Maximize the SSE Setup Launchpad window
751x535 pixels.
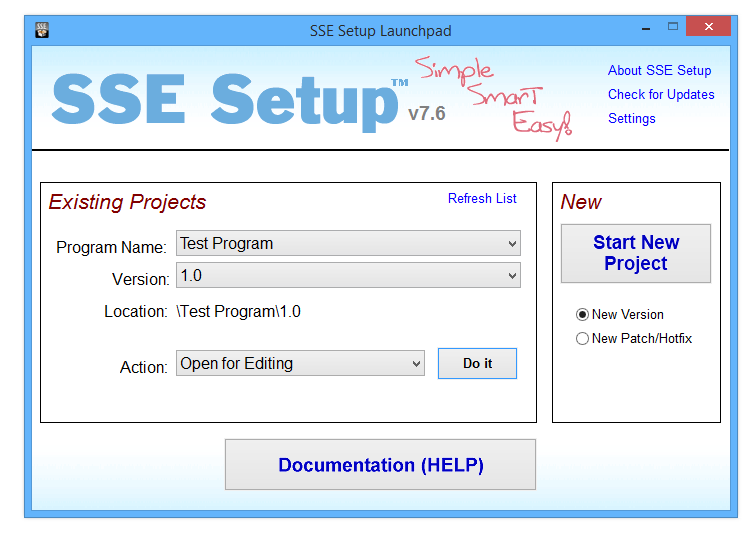click(x=672, y=26)
